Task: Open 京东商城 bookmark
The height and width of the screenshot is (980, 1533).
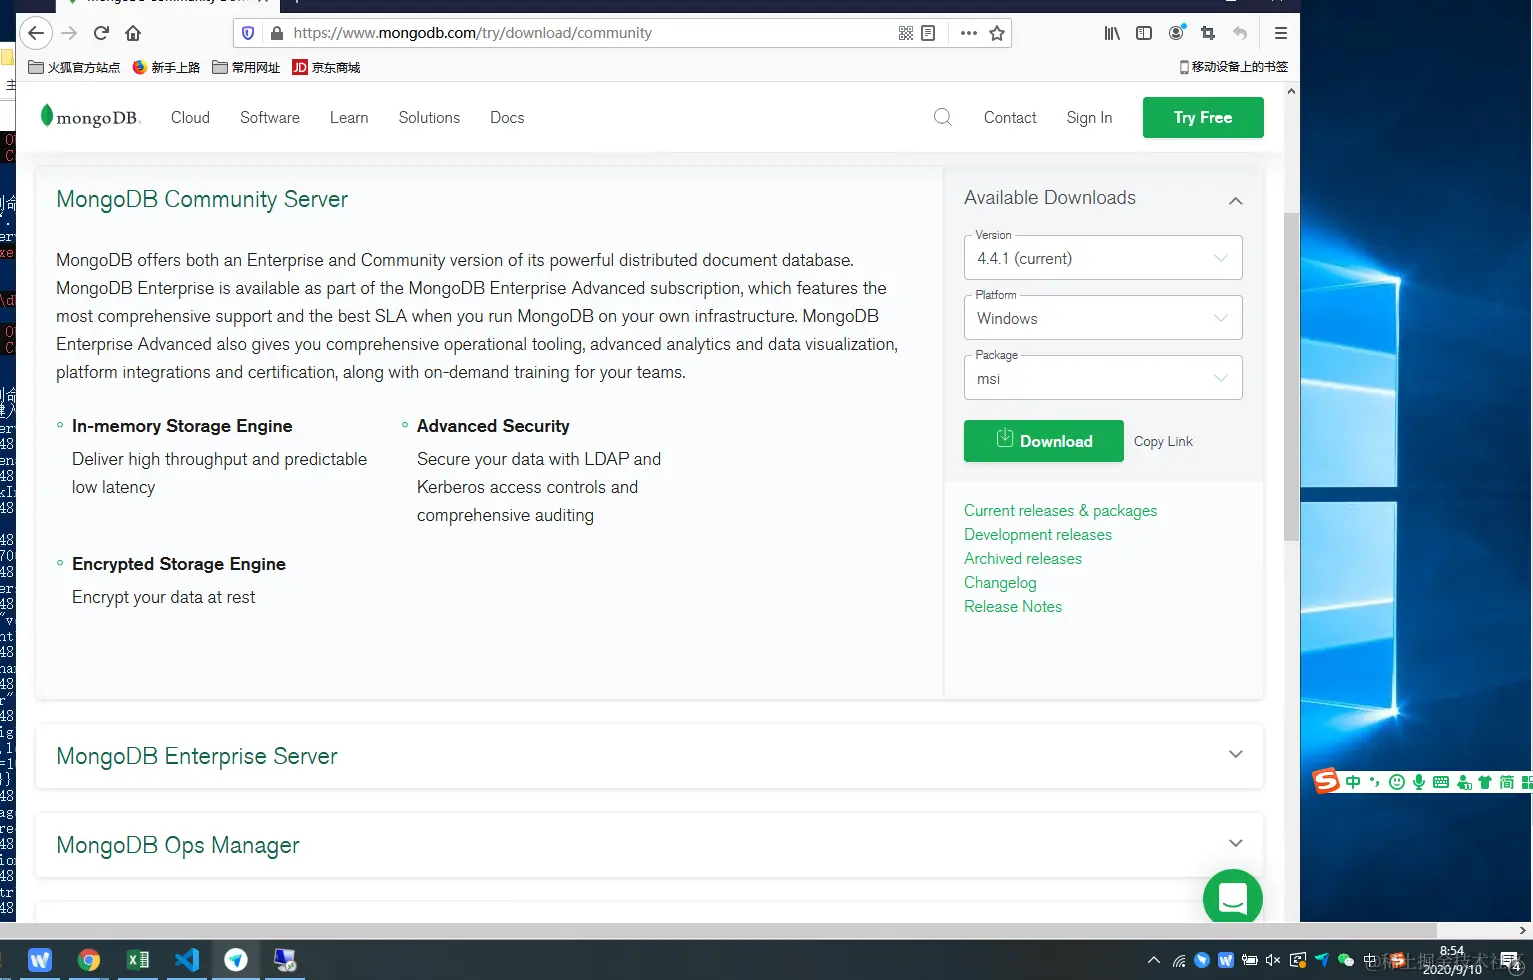Action: click(x=326, y=67)
